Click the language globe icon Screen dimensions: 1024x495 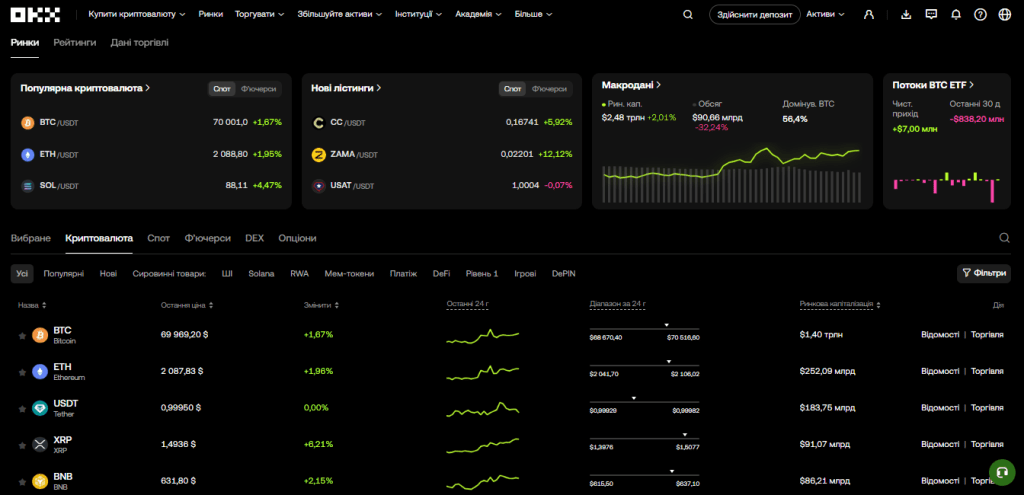click(1005, 14)
